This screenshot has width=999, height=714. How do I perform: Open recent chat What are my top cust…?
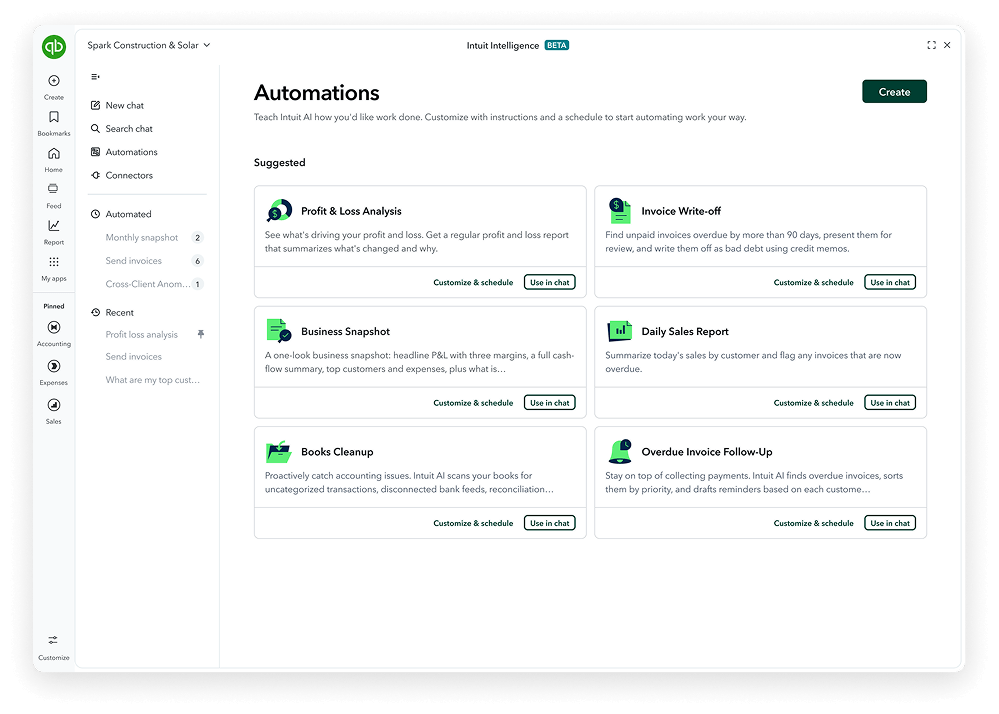(153, 380)
